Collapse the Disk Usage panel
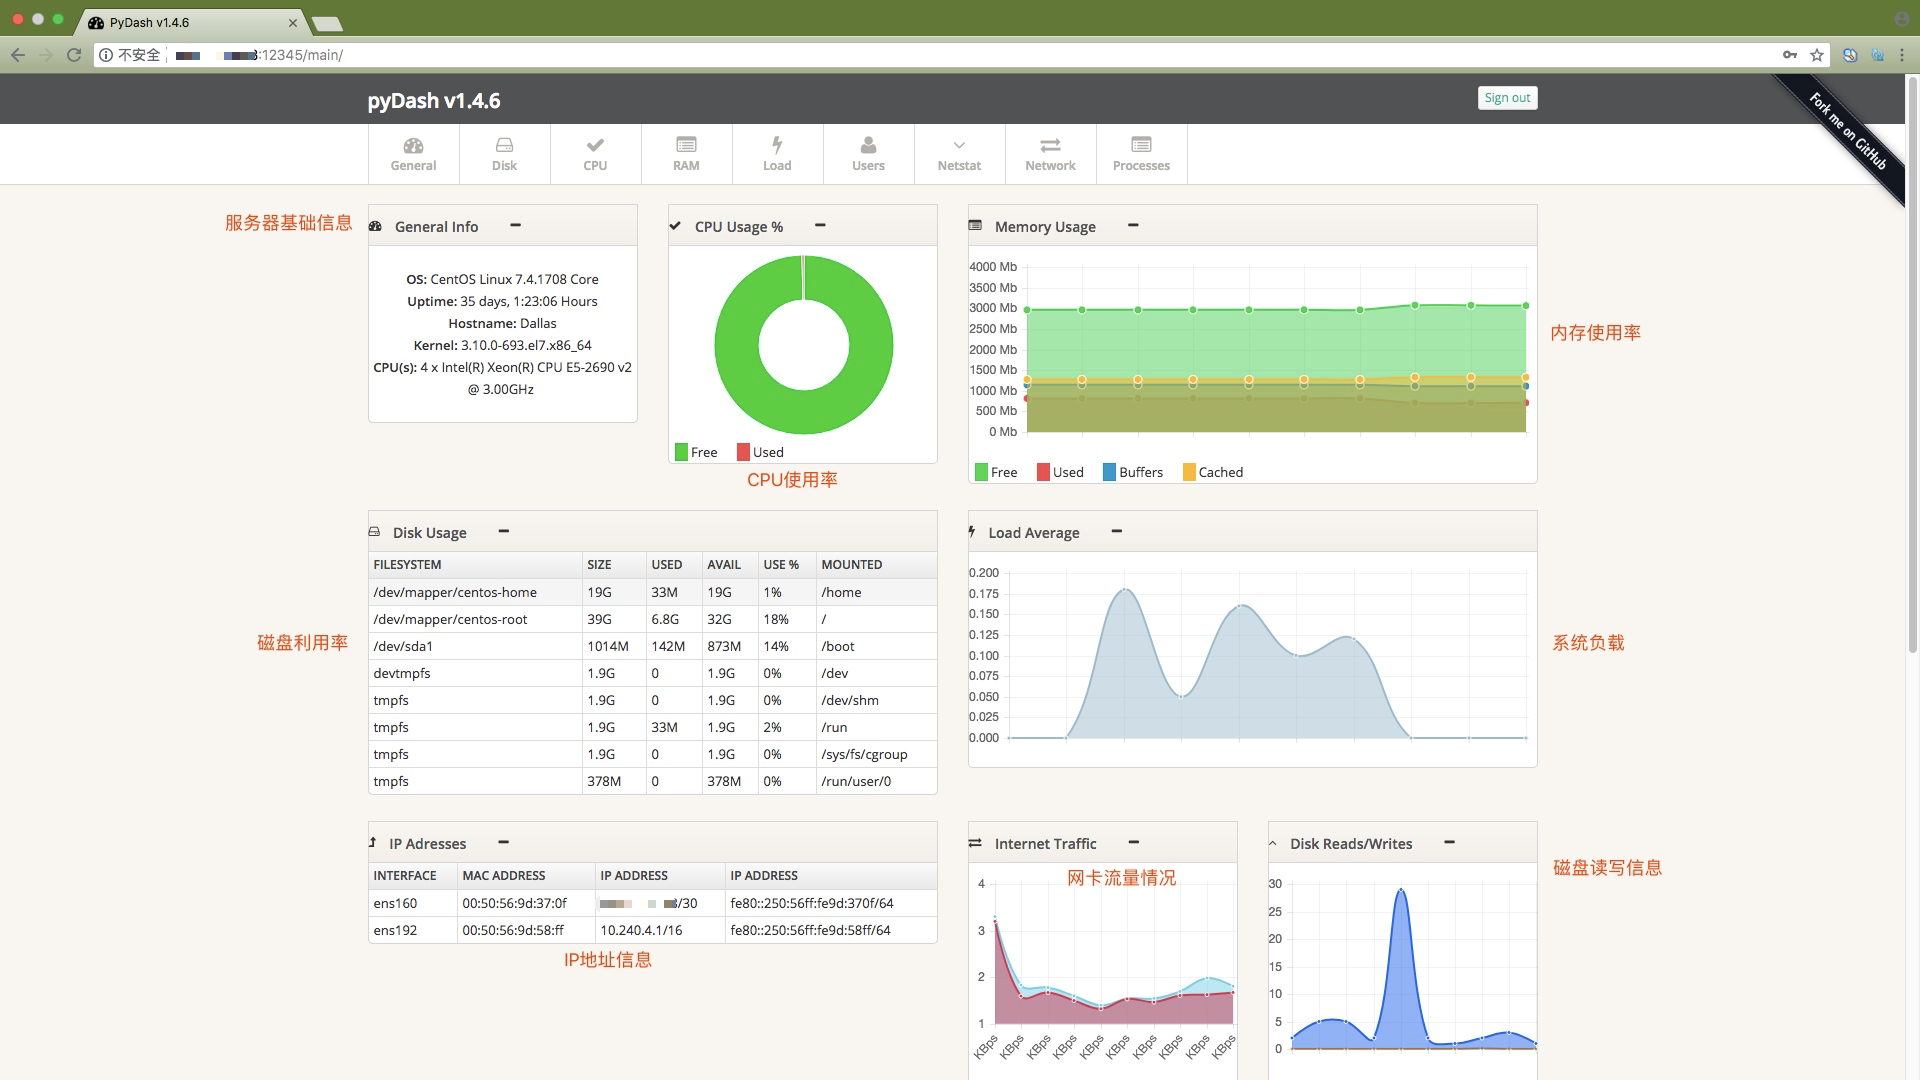The width and height of the screenshot is (1920, 1080). click(504, 531)
